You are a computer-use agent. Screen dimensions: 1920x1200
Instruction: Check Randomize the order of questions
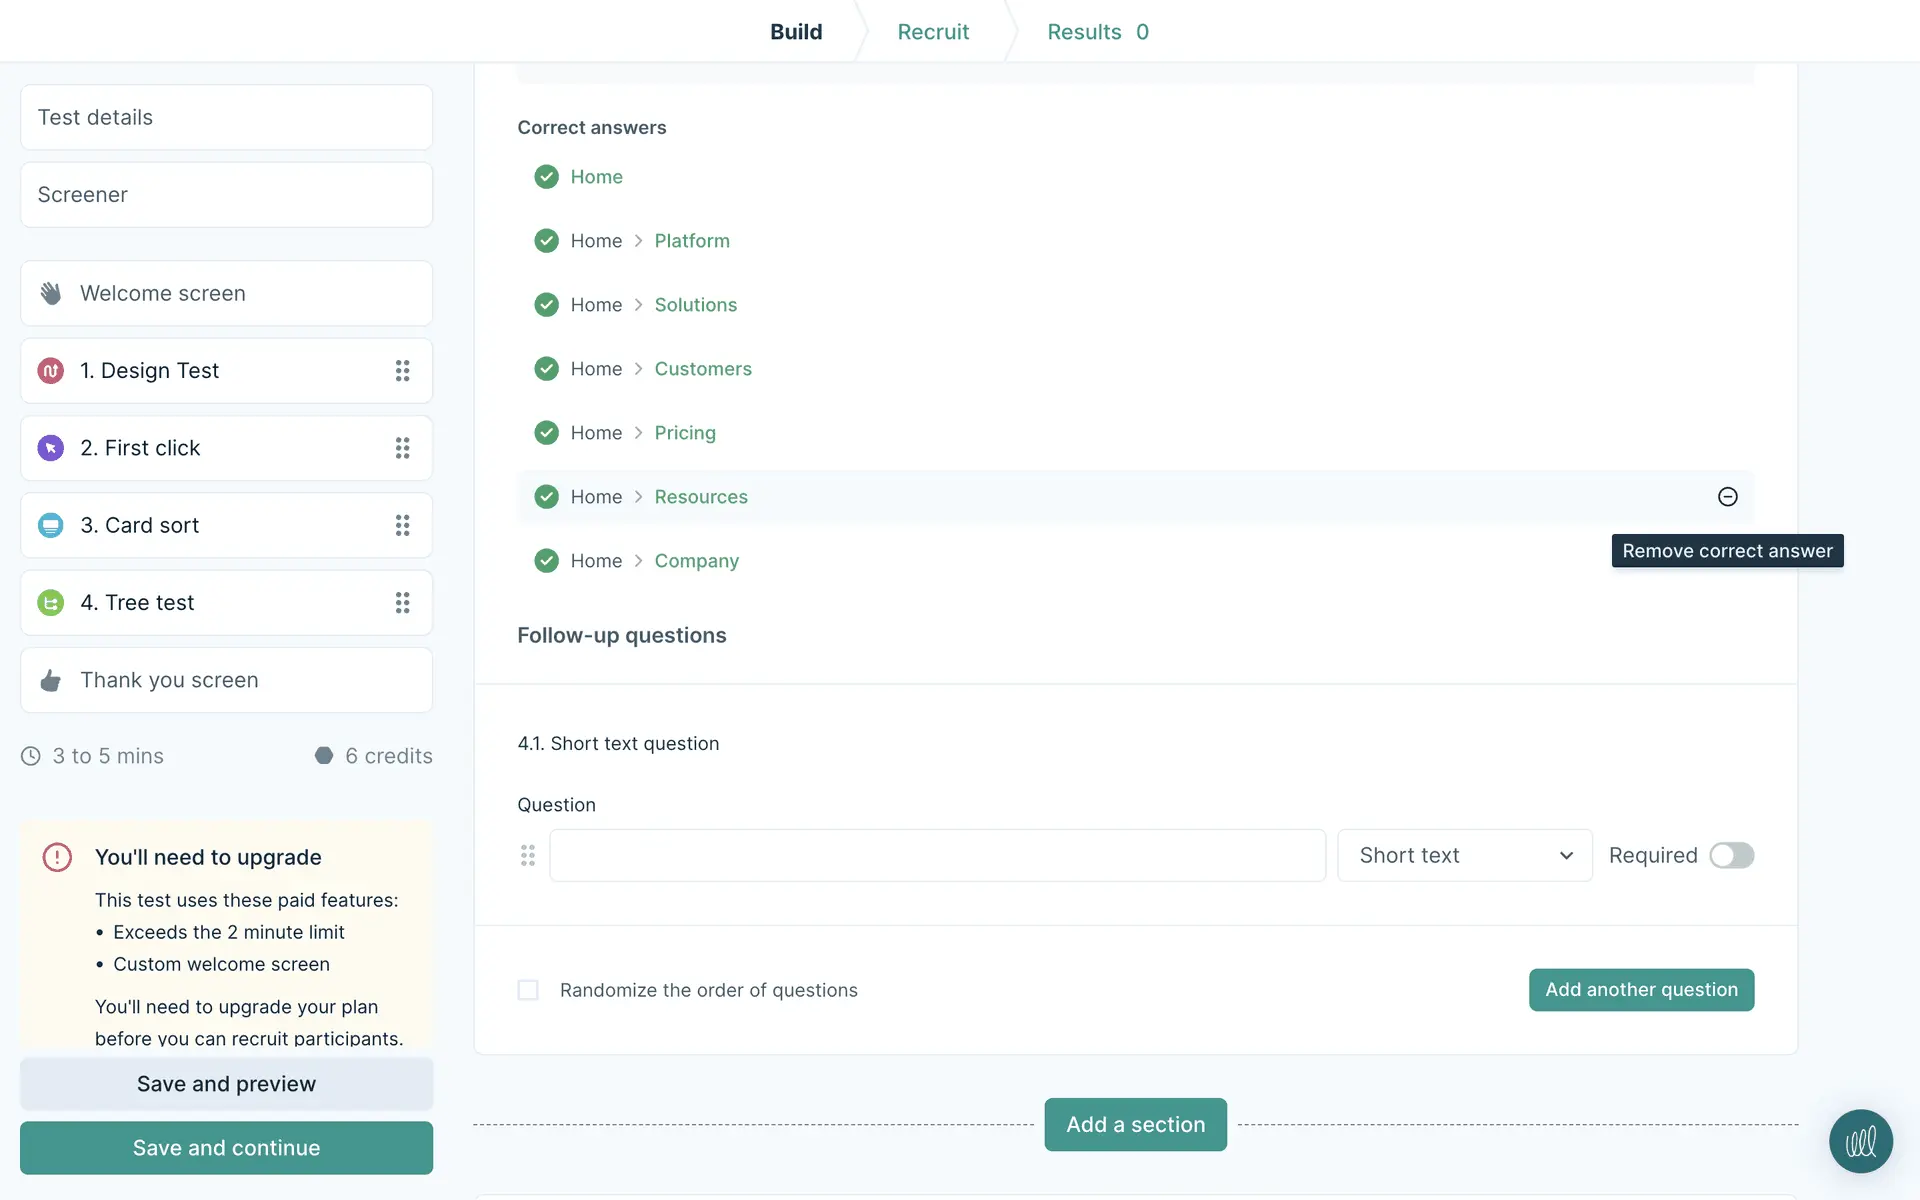(x=528, y=990)
